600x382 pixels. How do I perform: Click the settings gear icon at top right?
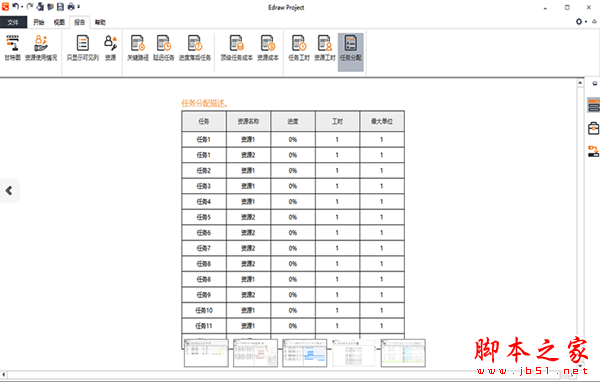579,22
